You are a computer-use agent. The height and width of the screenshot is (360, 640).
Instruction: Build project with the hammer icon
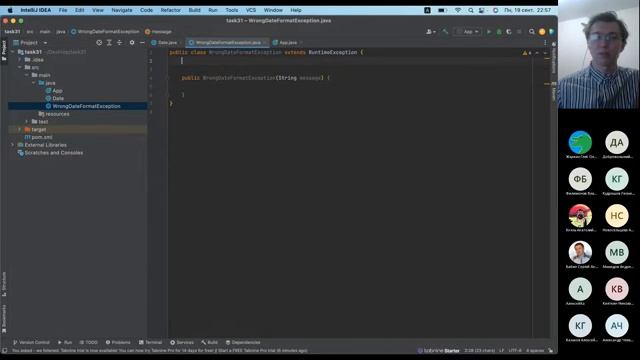point(445,31)
